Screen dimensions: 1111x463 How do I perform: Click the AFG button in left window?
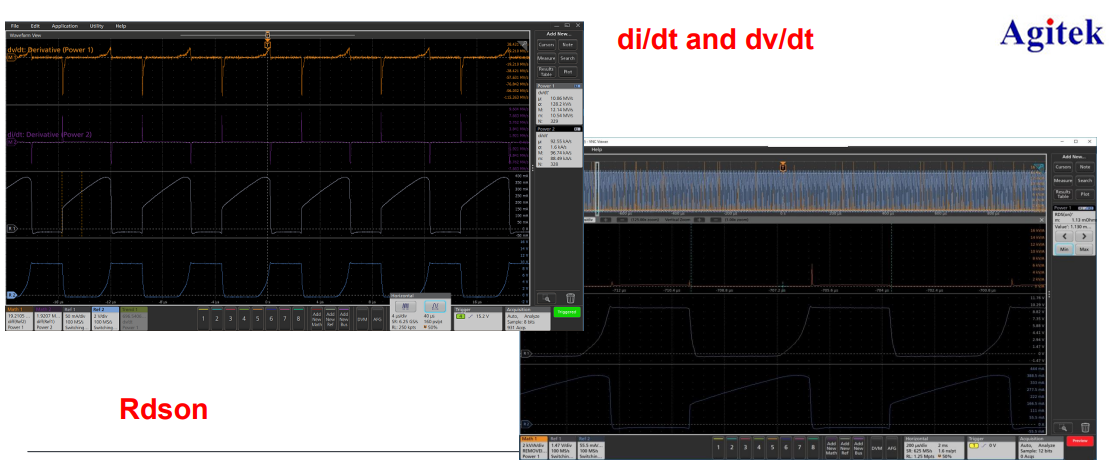pyautogui.click(x=377, y=319)
